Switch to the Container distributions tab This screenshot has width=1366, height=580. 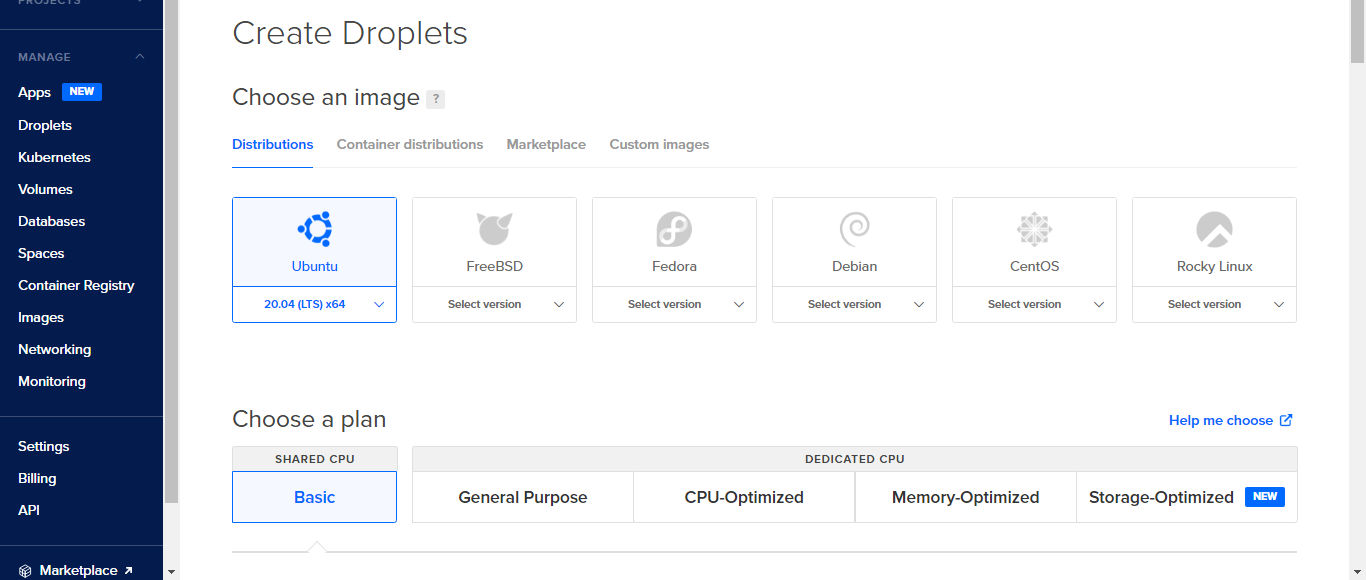(x=410, y=145)
